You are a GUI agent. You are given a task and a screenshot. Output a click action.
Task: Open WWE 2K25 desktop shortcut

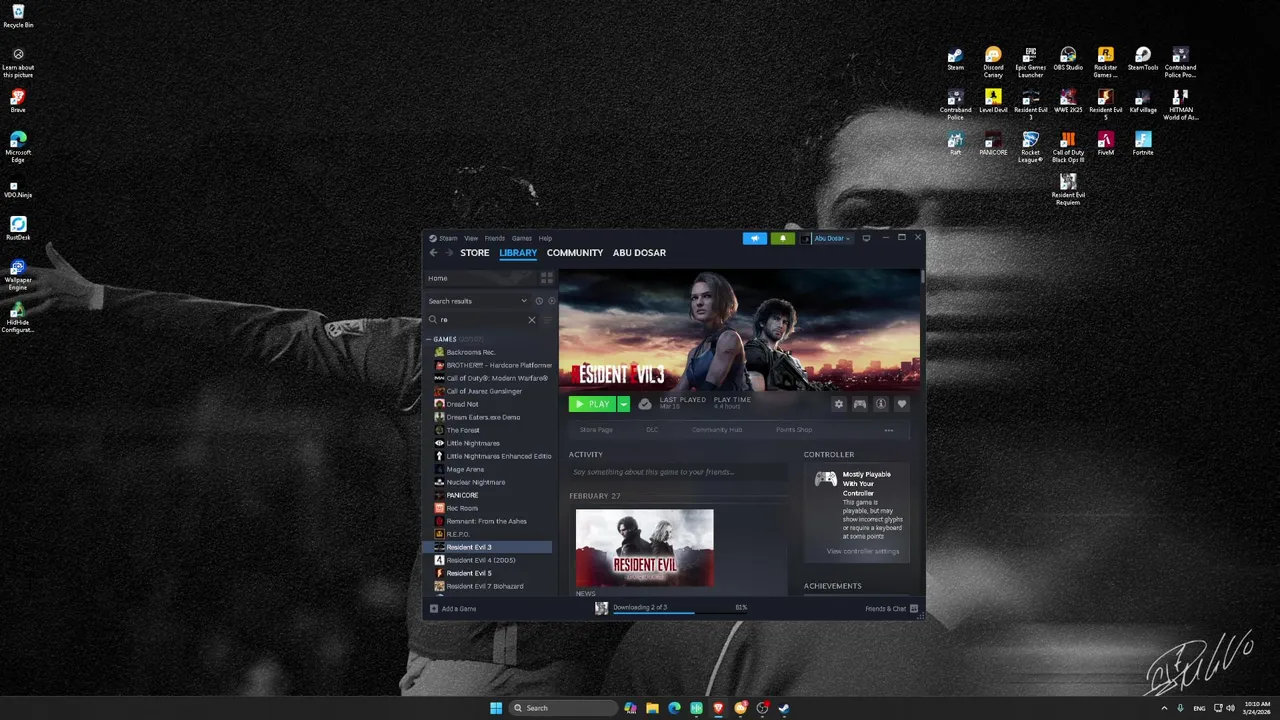pyautogui.click(x=1068, y=101)
